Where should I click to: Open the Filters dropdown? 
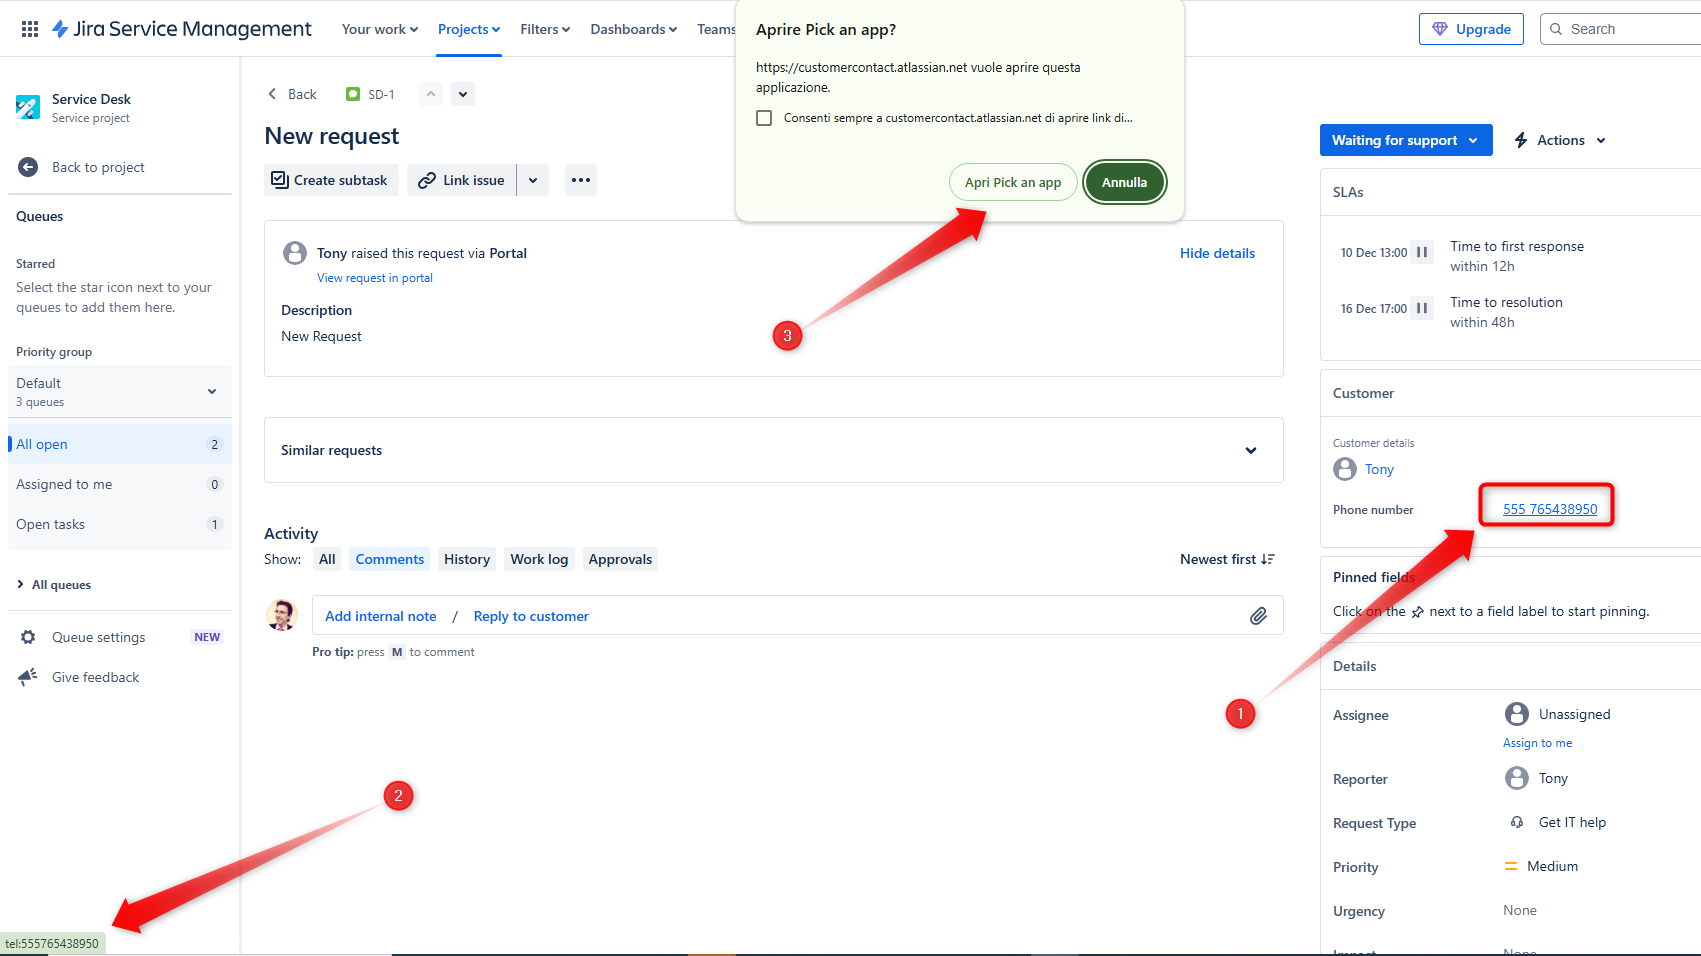(x=545, y=29)
